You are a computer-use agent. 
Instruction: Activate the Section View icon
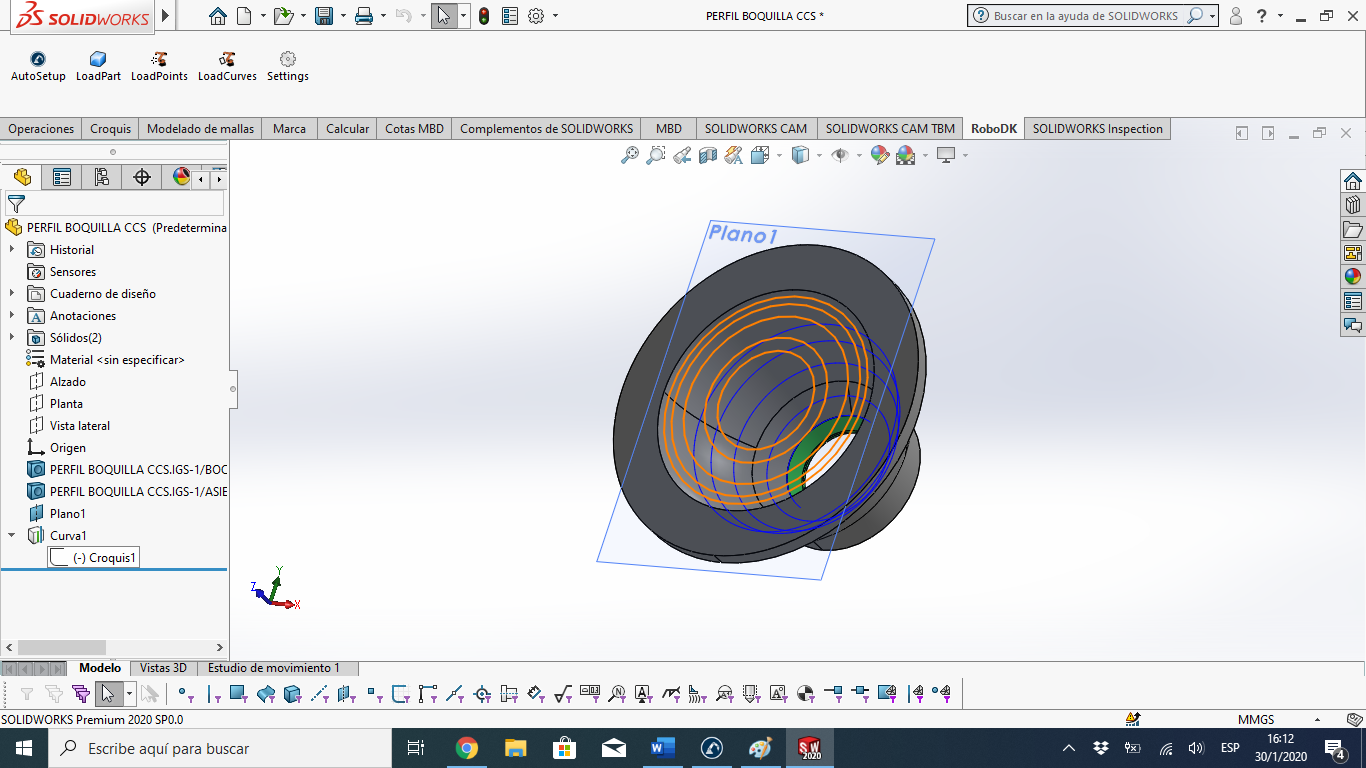pos(708,155)
